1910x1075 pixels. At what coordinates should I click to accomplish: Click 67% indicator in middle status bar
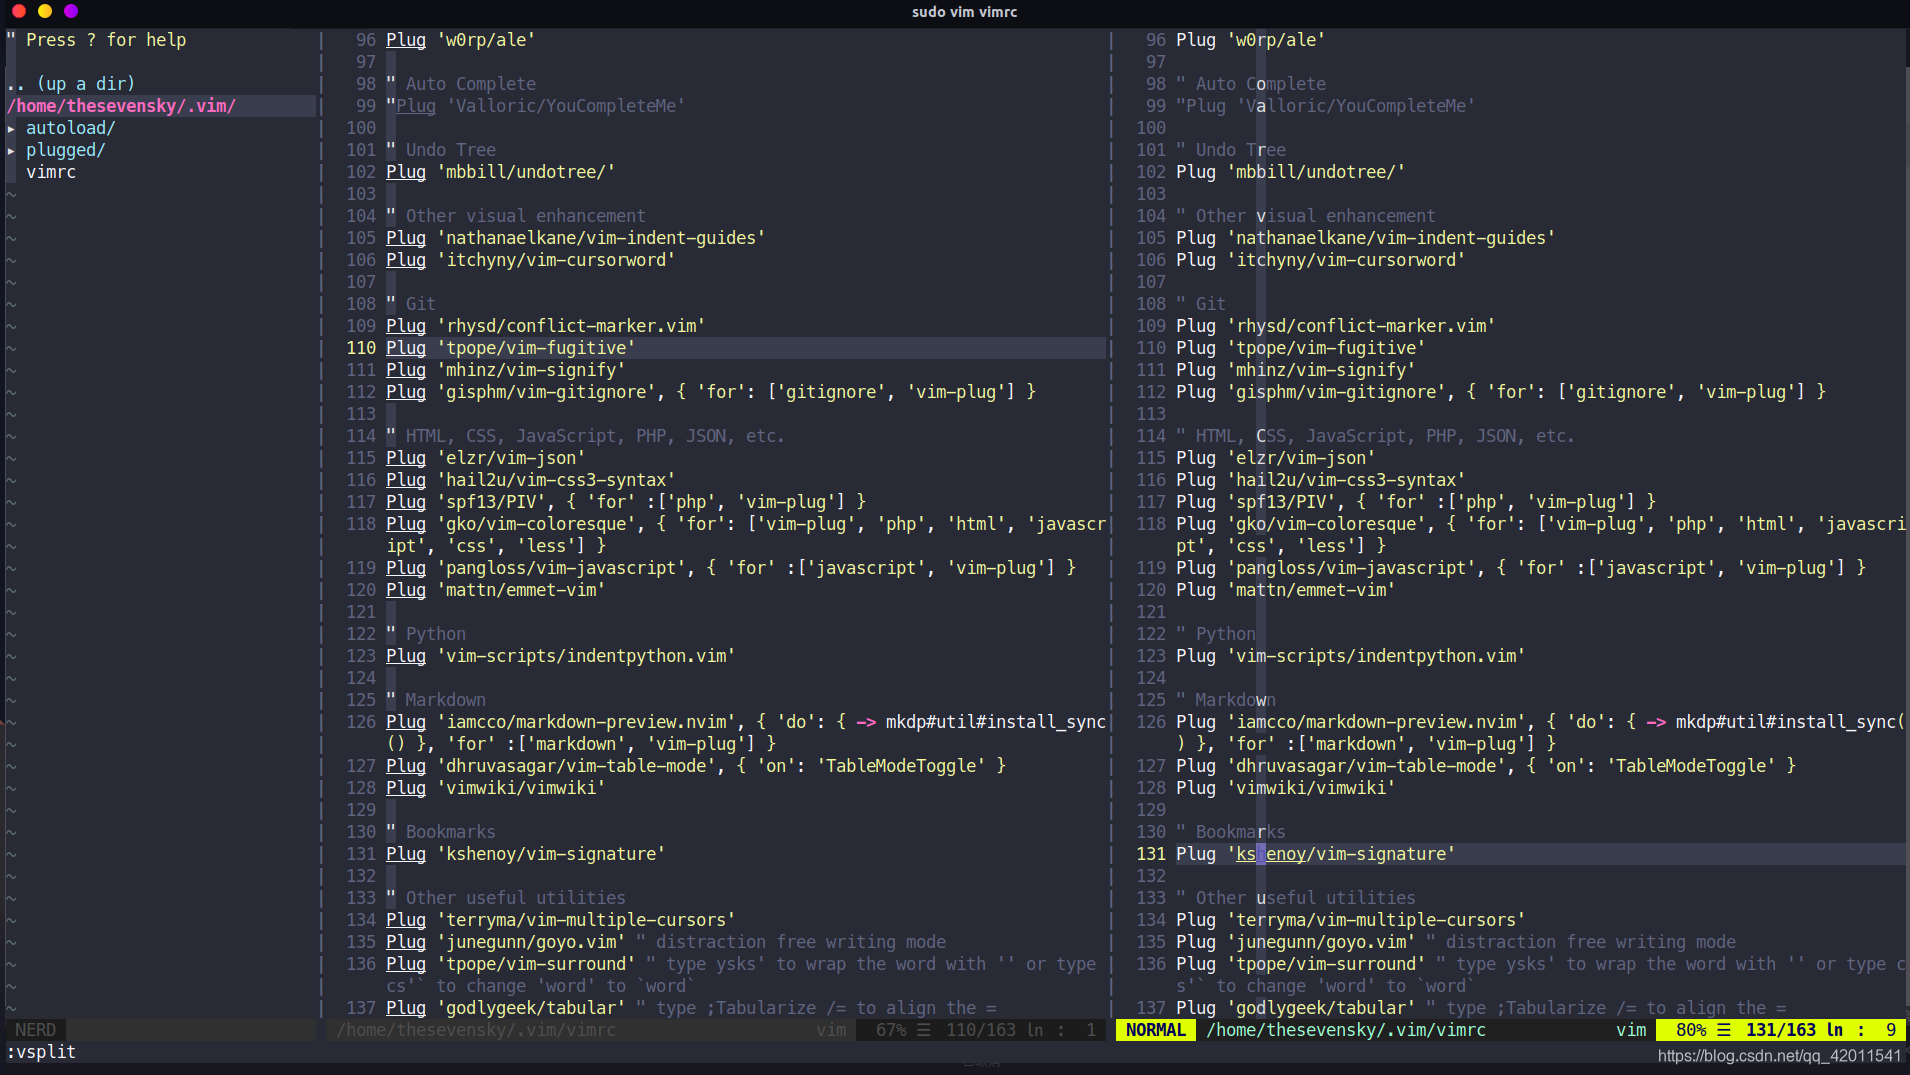pos(891,1030)
